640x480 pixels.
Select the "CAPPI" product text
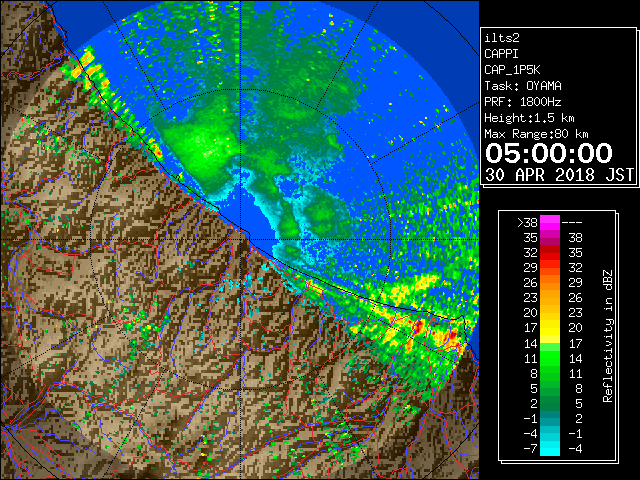(501, 54)
